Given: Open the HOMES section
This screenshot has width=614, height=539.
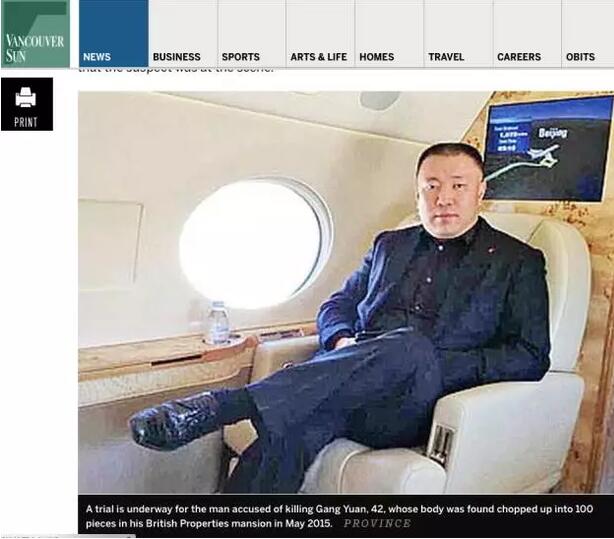Looking at the screenshot, I should coord(377,57).
